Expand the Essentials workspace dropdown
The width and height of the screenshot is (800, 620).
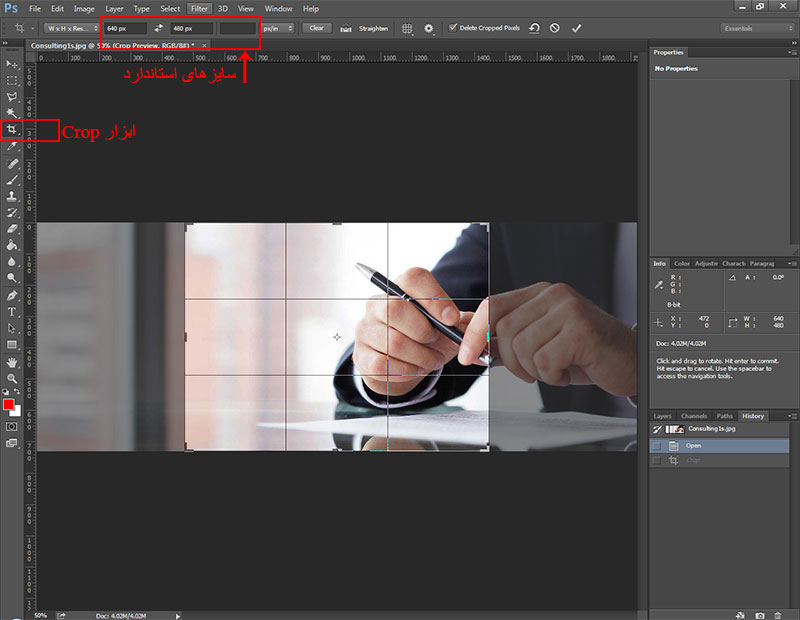pyautogui.click(x=757, y=28)
